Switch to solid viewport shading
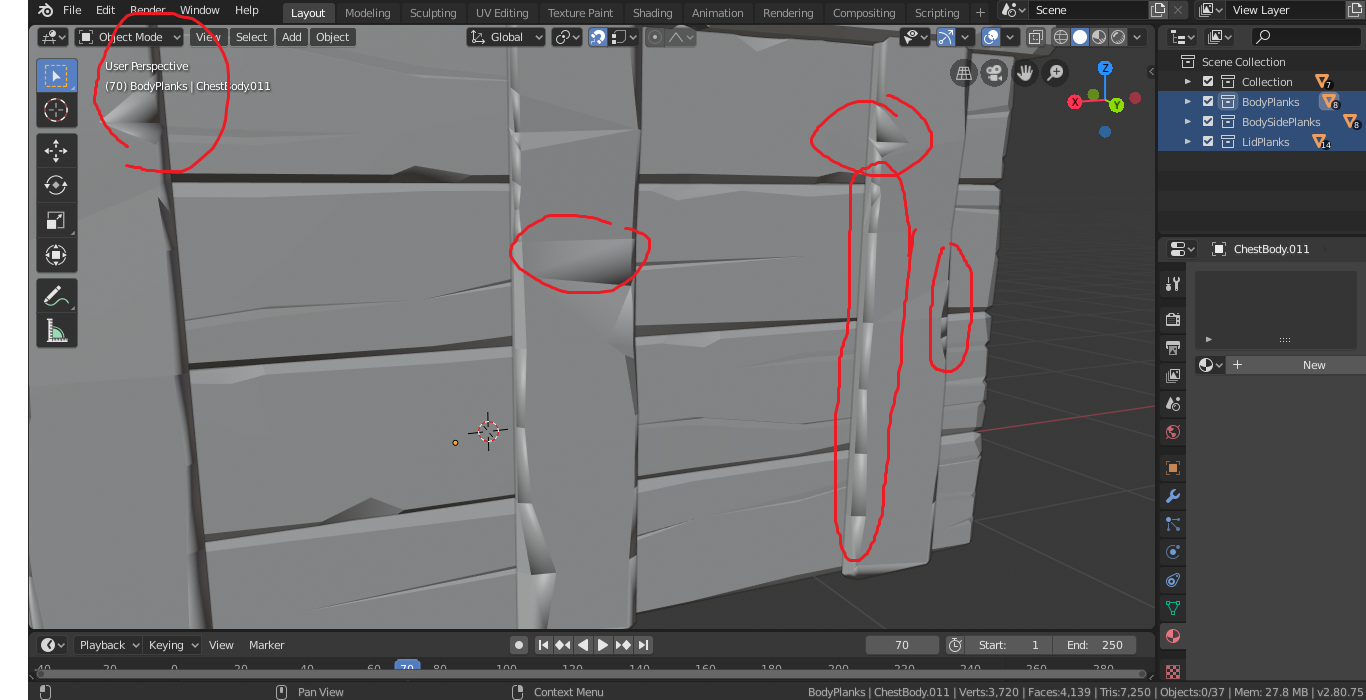The image size is (1366, 700). tap(1080, 37)
